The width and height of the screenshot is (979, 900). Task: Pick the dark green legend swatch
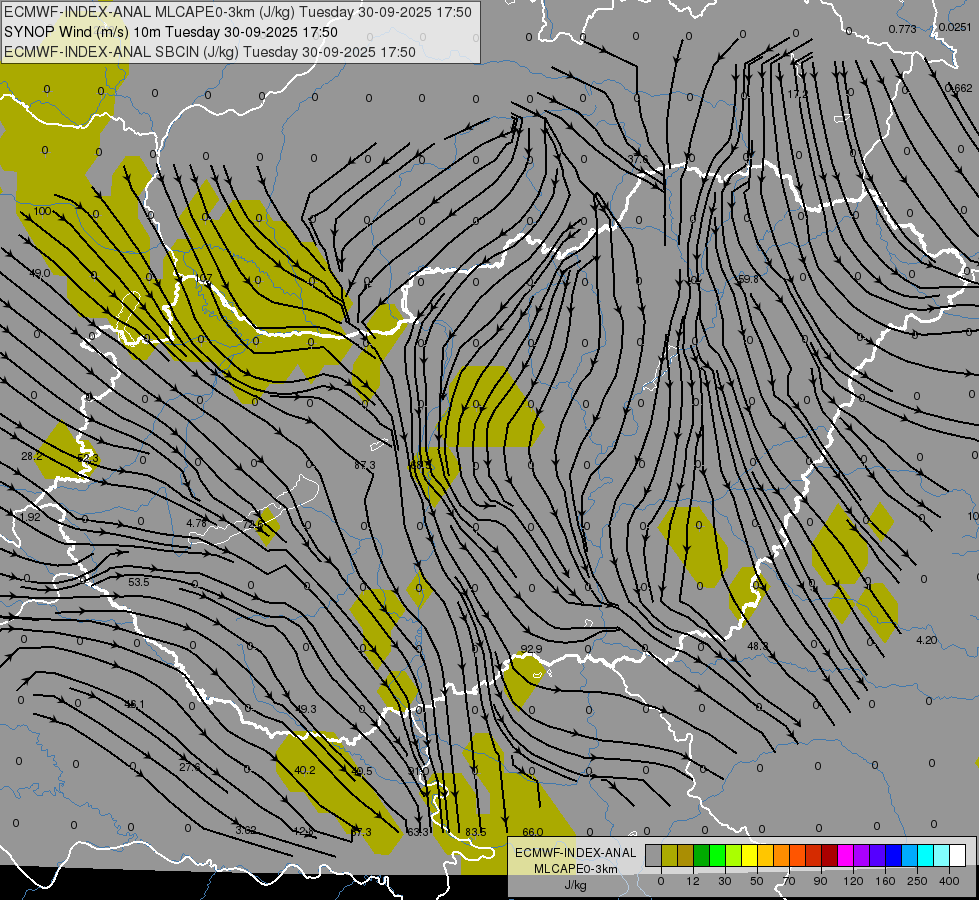coord(701,855)
